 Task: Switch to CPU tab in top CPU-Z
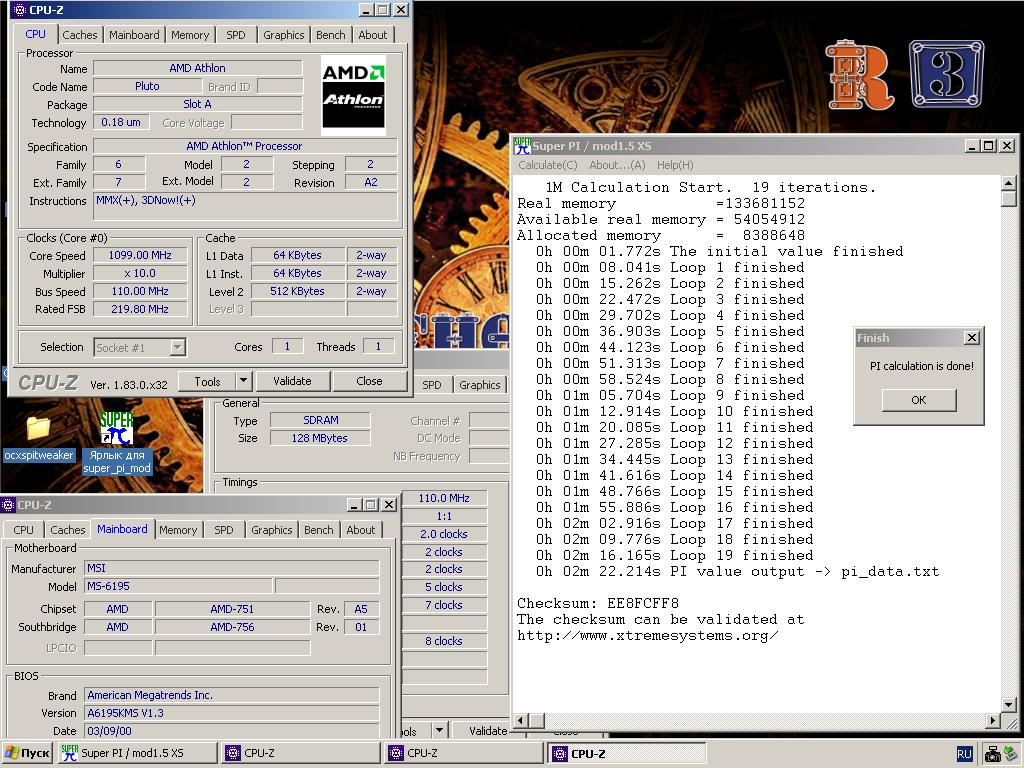[x=35, y=34]
